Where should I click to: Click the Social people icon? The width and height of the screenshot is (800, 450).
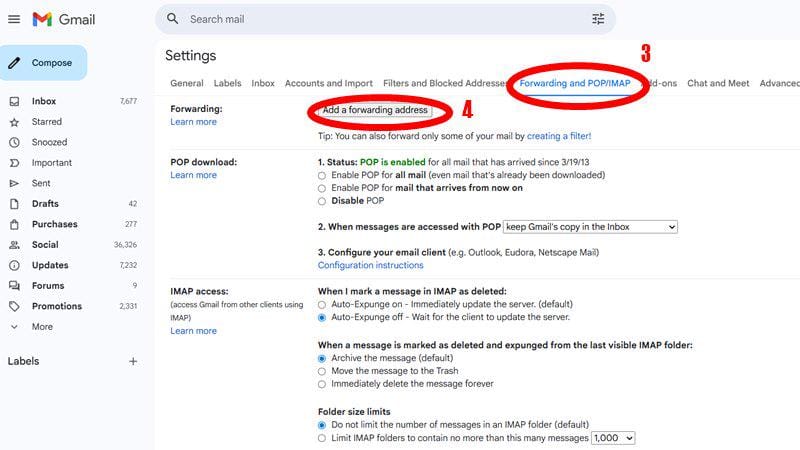(x=14, y=245)
